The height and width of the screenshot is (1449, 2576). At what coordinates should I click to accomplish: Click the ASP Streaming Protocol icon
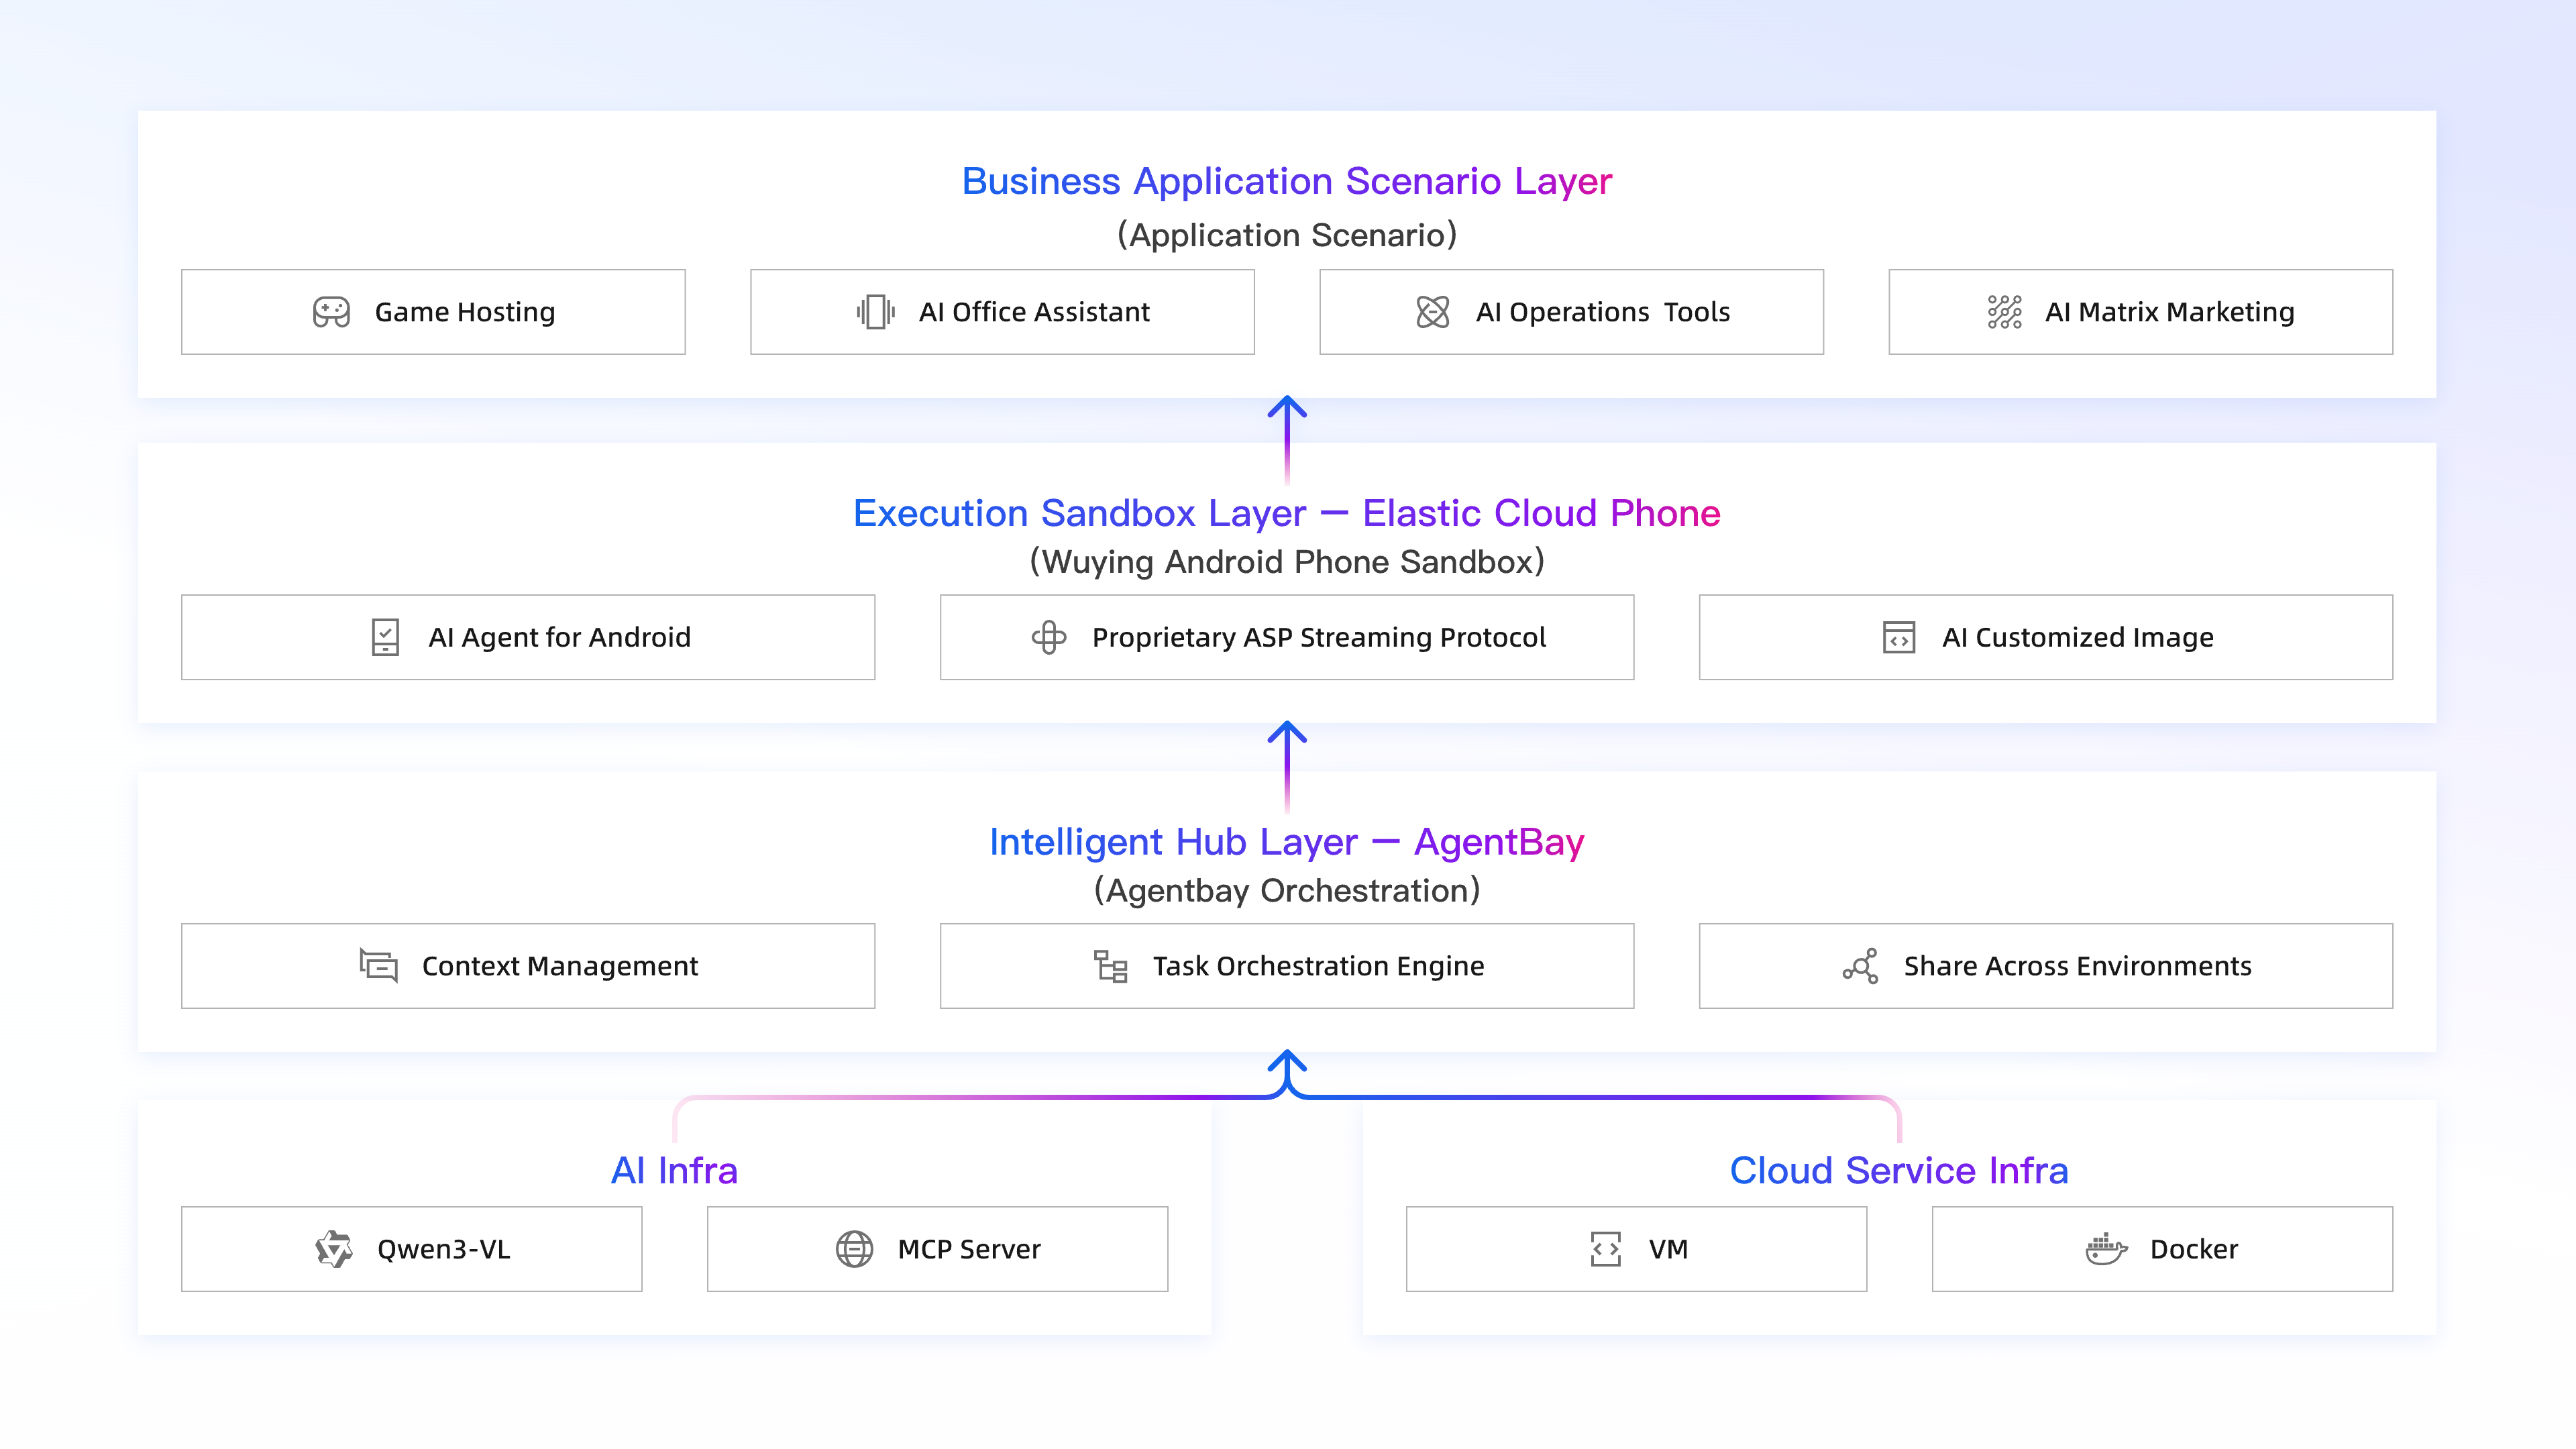1048,637
